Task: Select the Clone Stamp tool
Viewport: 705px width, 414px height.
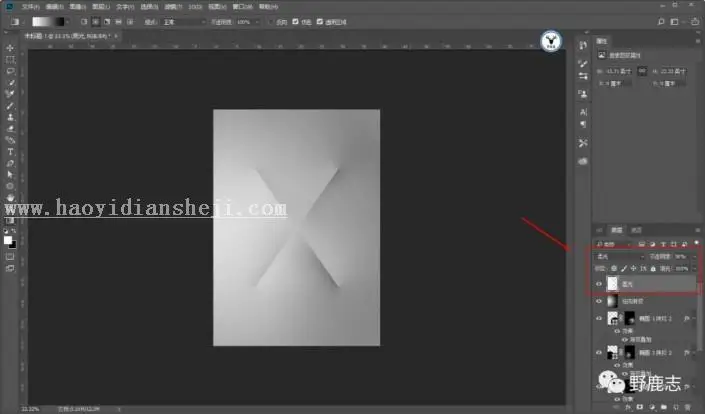Action: coord(10,117)
